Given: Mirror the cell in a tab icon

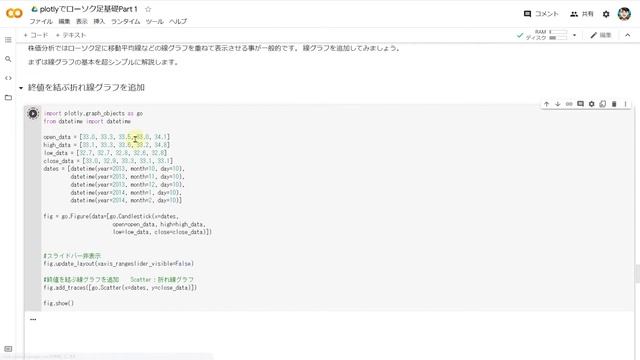Looking at the screenshot, I should [603, 104].
